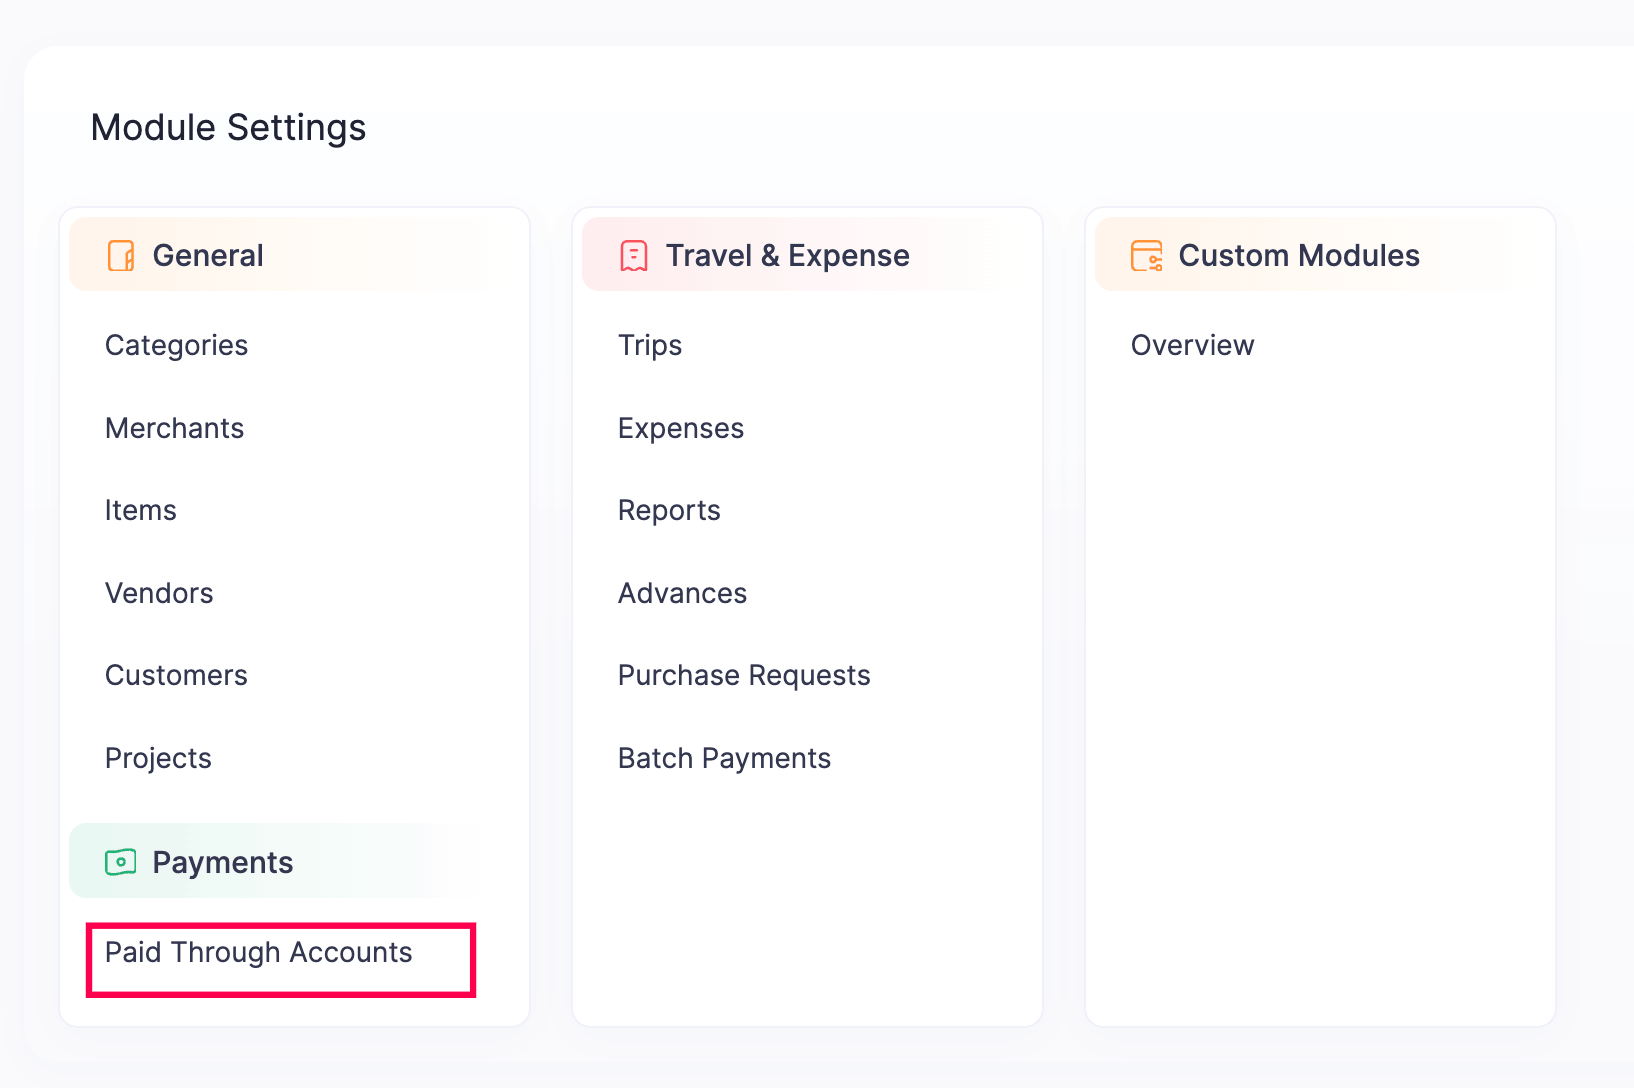The height and width of the screenshot is (1088, 1634).
Task: Open Trips settings
Action: pos(650,345)
